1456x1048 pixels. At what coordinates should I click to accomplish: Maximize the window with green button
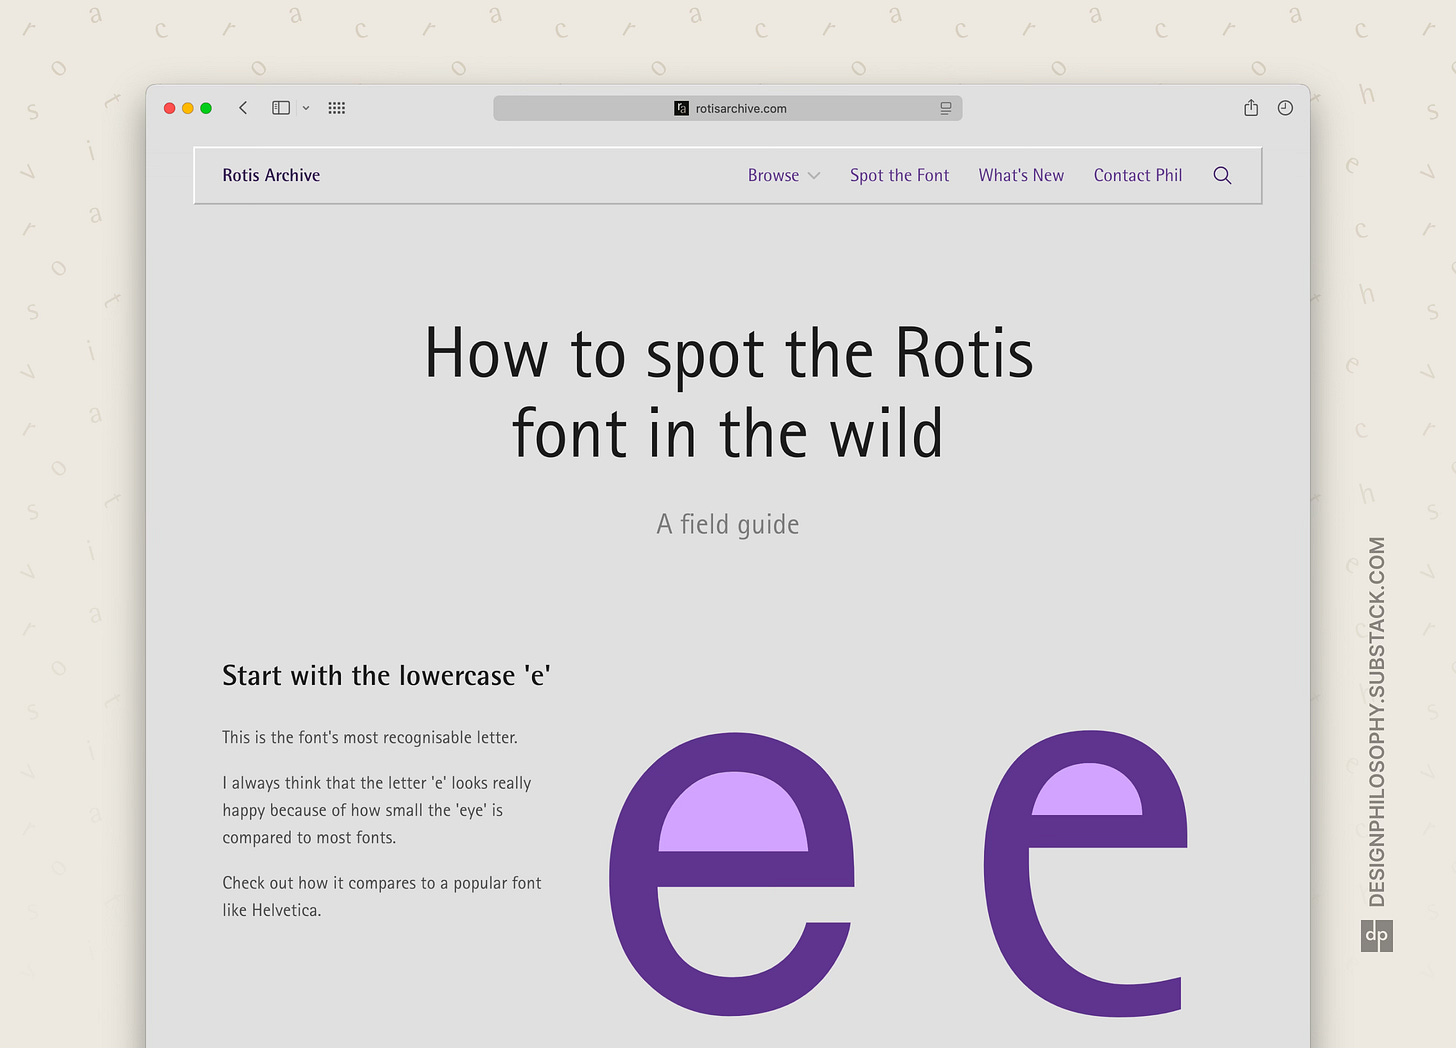pos(206,108)
